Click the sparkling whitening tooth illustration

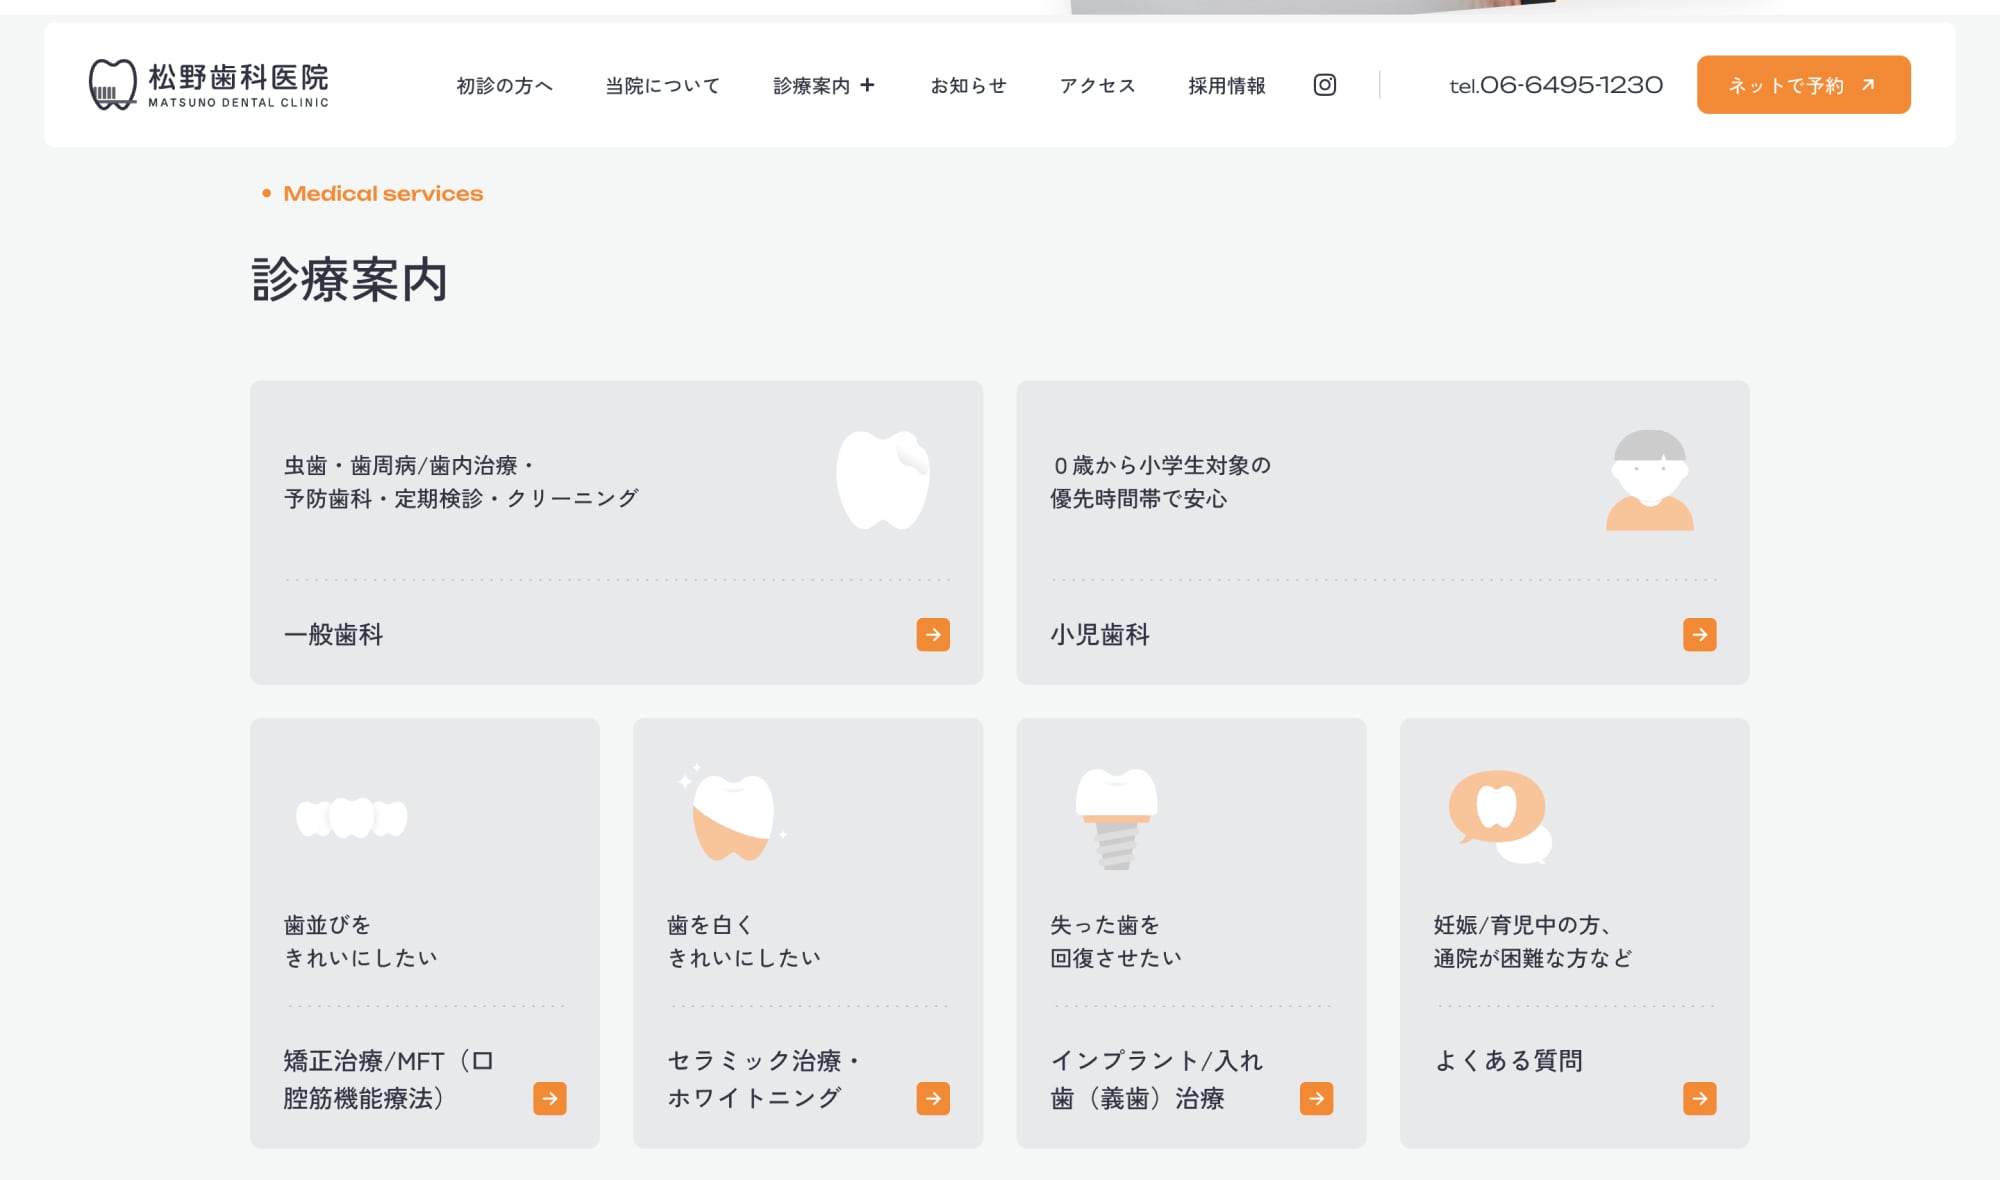click(734, 815)
